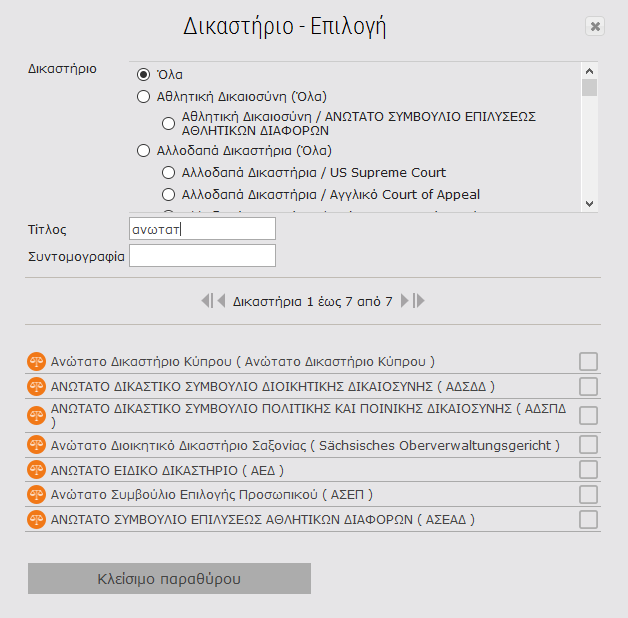
Task: Click scales icon next to ΑΔΣΔΔ entry
Action: pyautogui.click(x=36, y=386)
